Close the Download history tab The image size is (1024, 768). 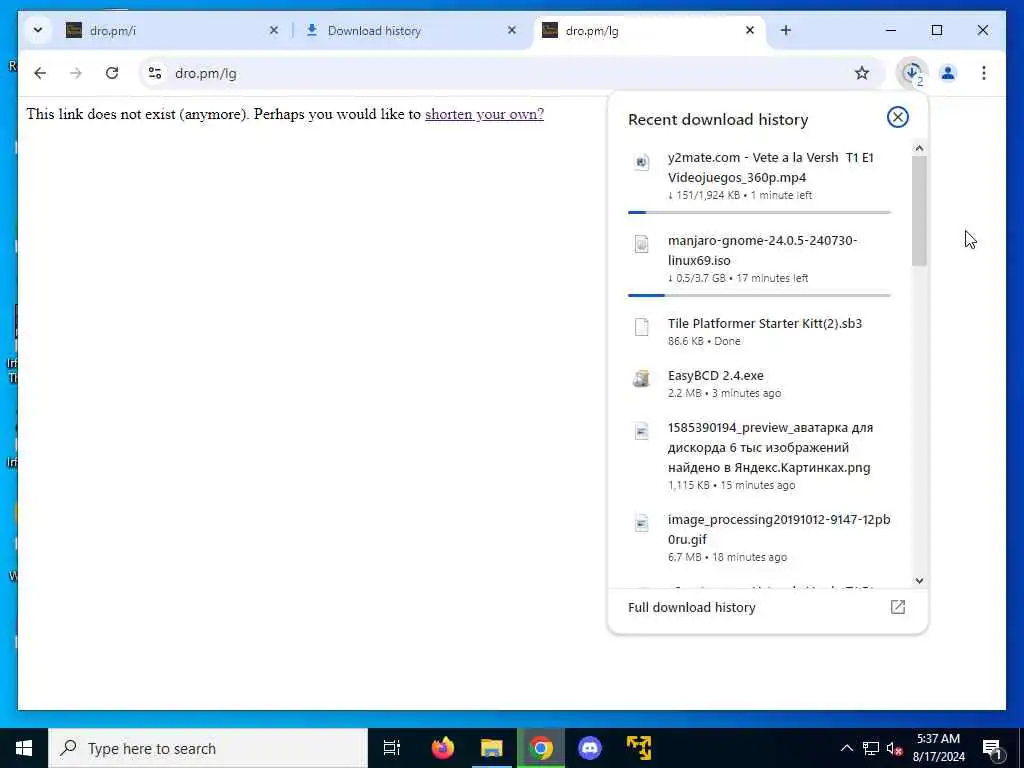(x=512, y=31)
